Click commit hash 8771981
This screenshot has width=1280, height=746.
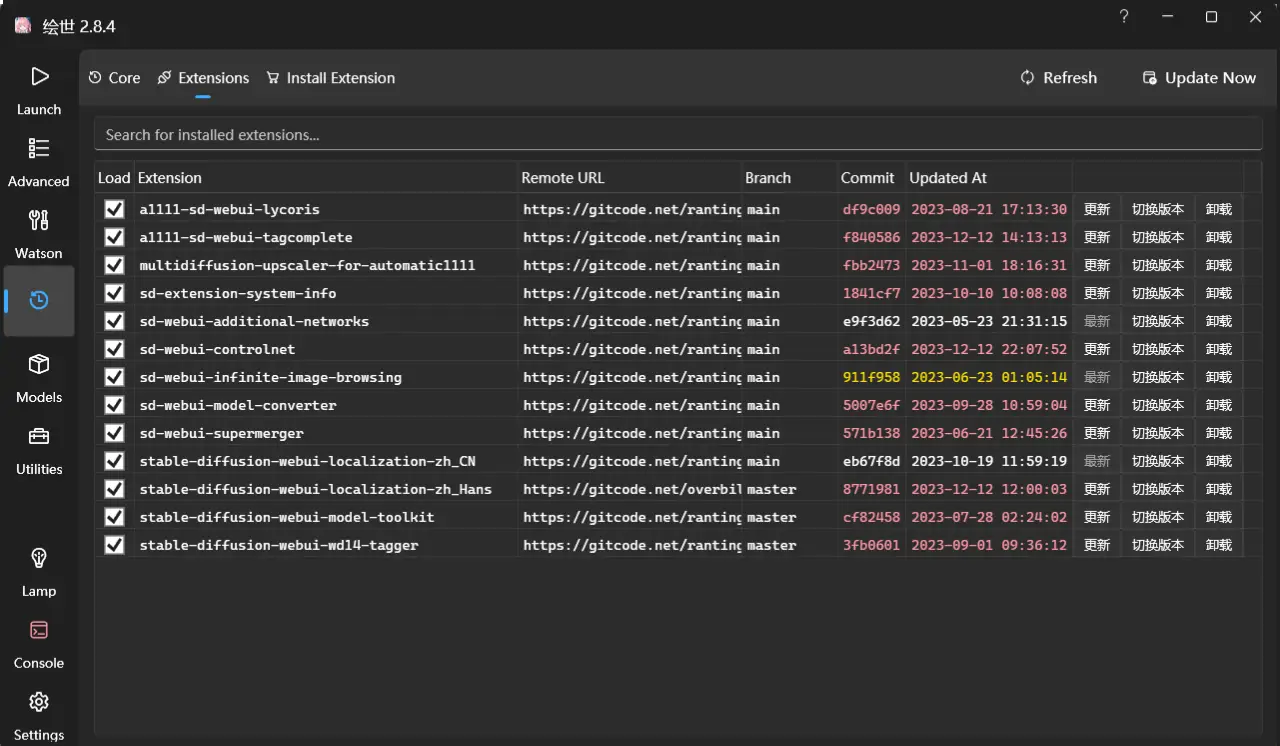click(871, 489)
